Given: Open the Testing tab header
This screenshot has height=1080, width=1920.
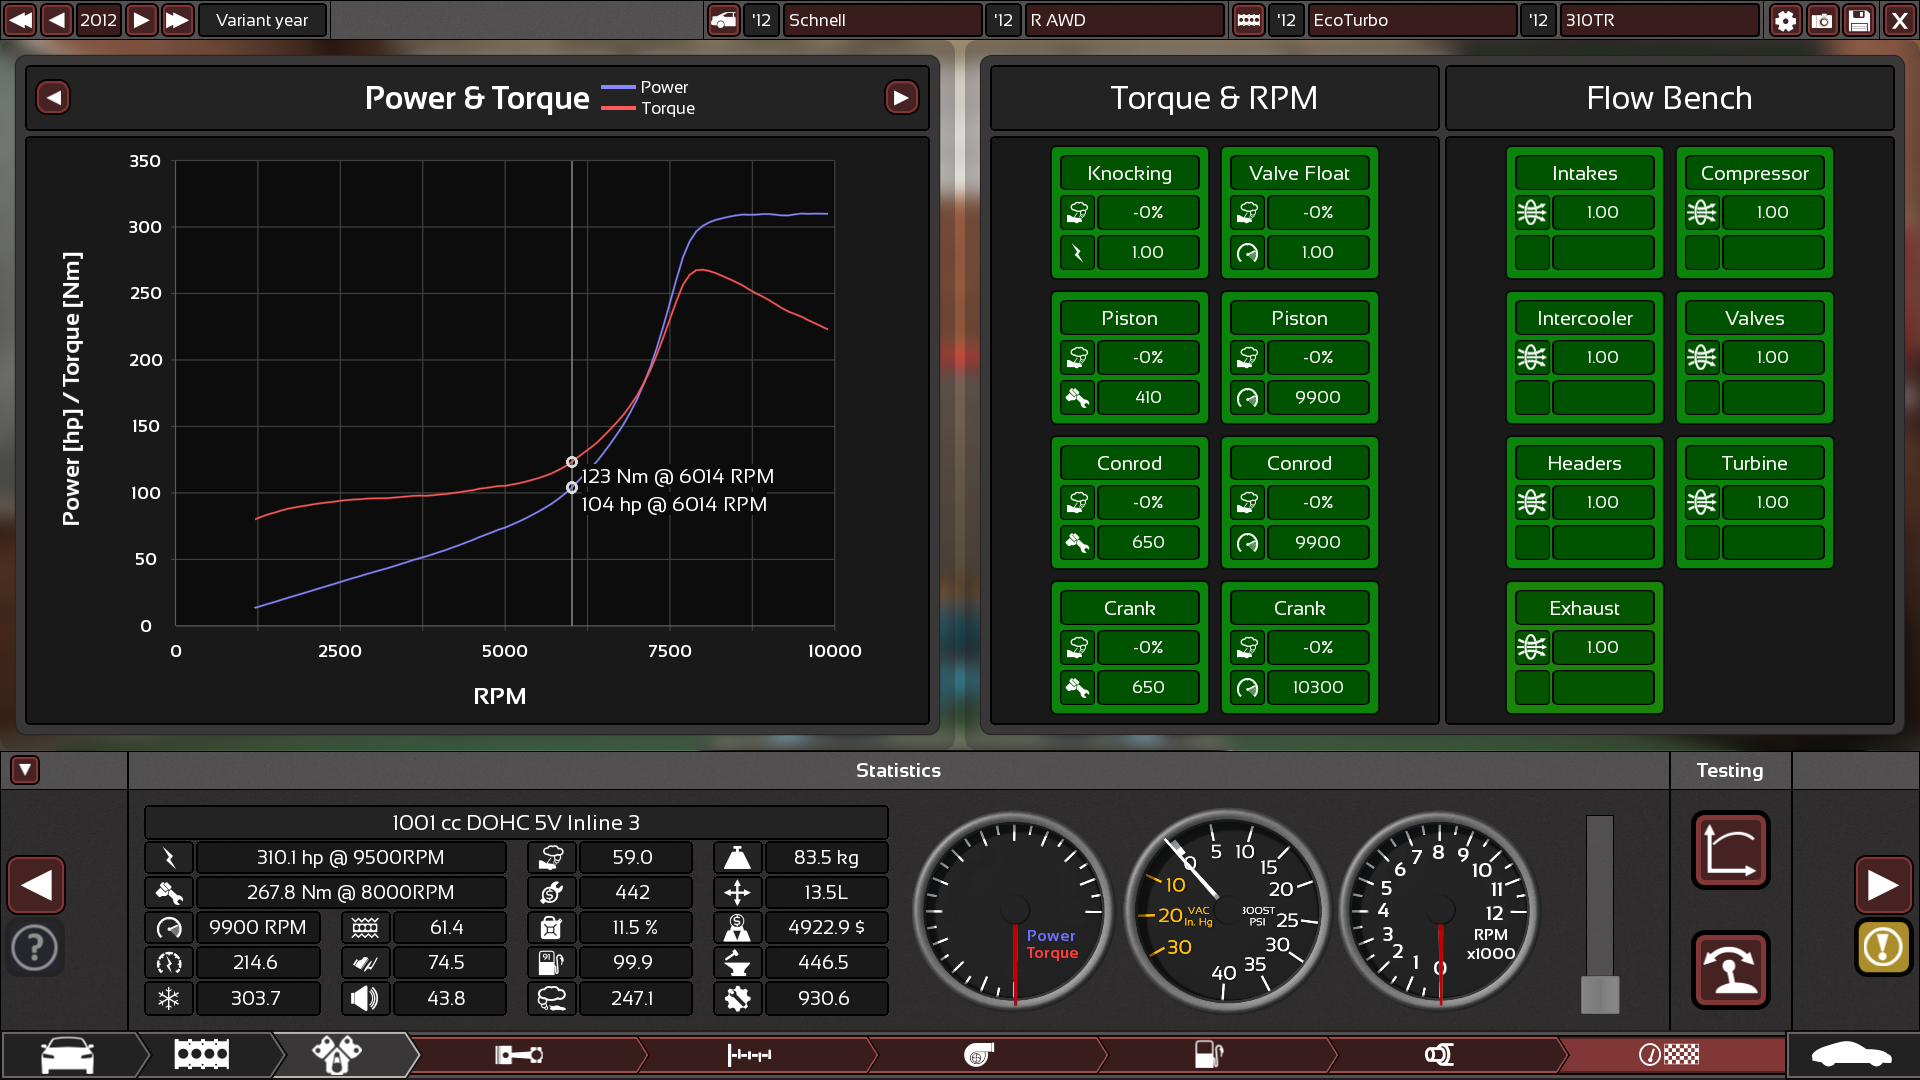Looking at the screenshot, I should [1730, 770].
